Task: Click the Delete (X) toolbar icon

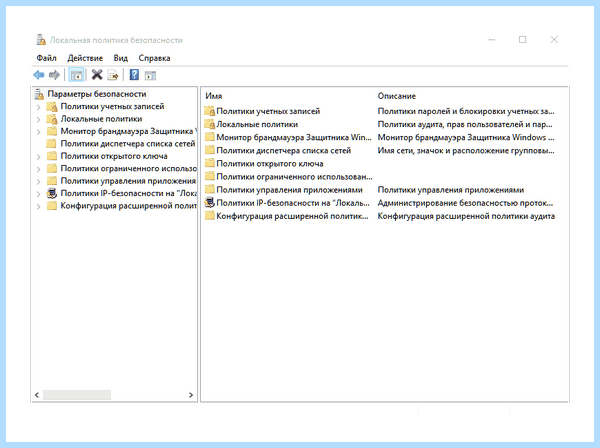Action: click(x=97, y=75)
